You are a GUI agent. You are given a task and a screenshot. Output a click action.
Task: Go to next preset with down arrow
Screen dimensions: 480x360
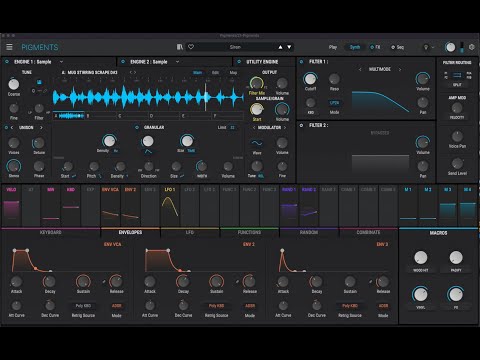point(289,47)
